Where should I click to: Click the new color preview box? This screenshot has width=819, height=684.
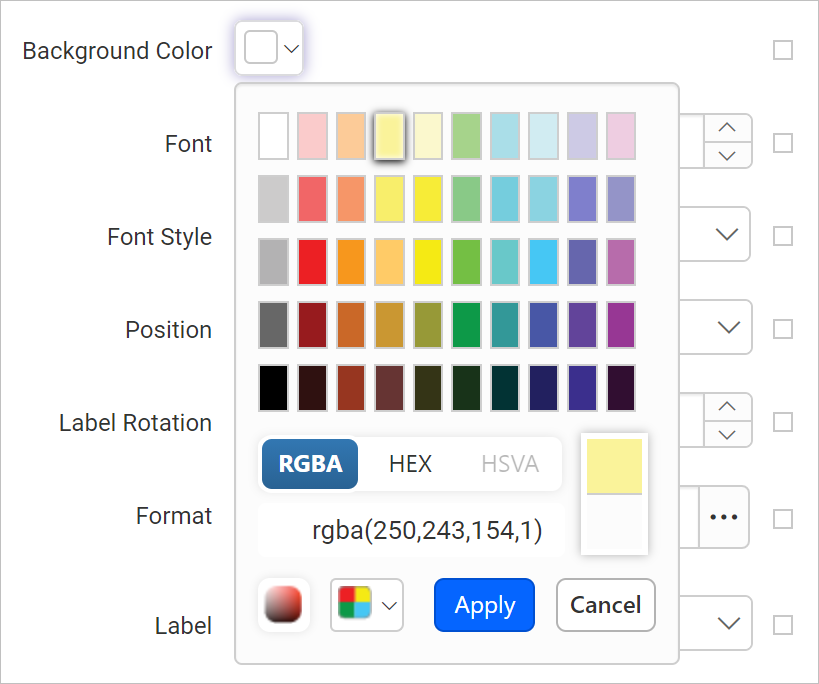pos(614,466)
